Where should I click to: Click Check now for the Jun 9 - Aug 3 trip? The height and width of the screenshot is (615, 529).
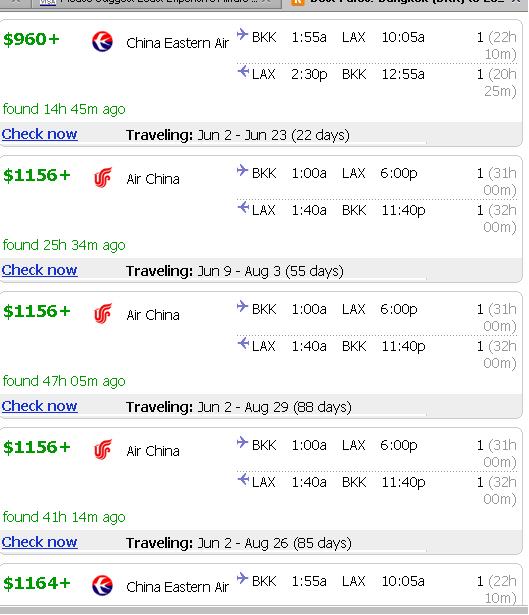[40, 270]
